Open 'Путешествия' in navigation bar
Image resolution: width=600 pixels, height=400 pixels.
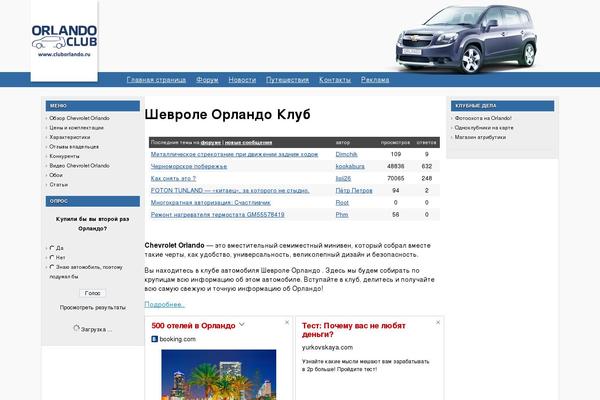coord(287,80)
